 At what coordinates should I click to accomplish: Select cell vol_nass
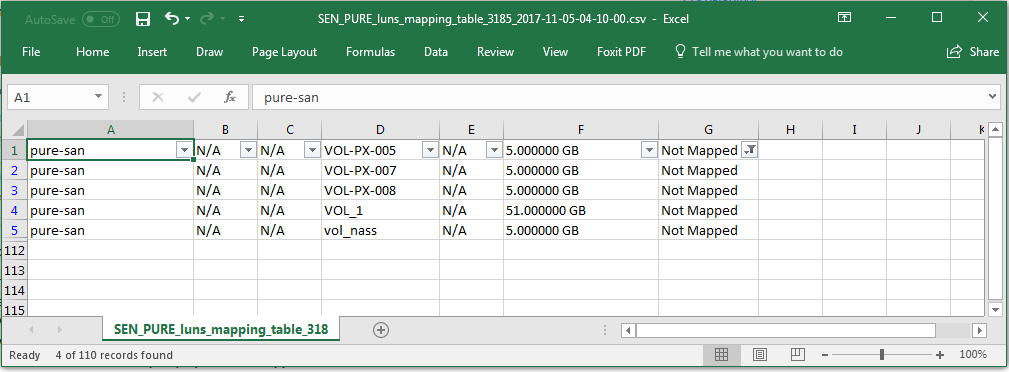[380, 230]
